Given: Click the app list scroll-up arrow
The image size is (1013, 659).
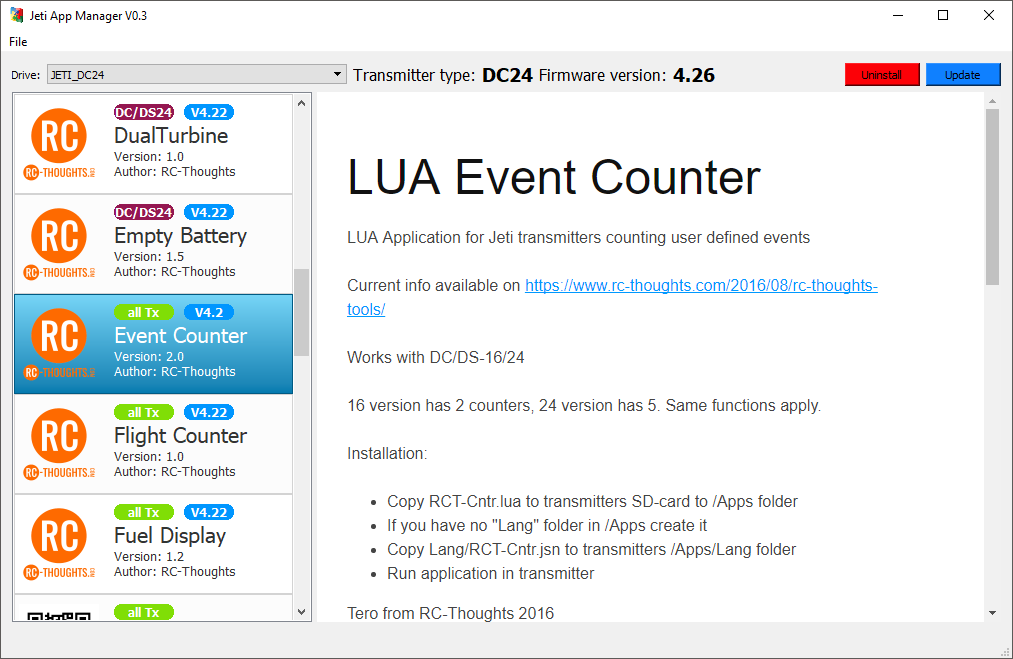Looking at the screenshot, I should tap(302, 103).
